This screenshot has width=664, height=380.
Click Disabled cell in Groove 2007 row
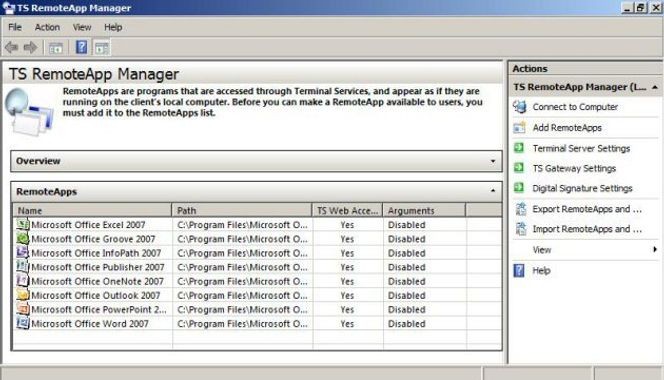pos(407,239)
